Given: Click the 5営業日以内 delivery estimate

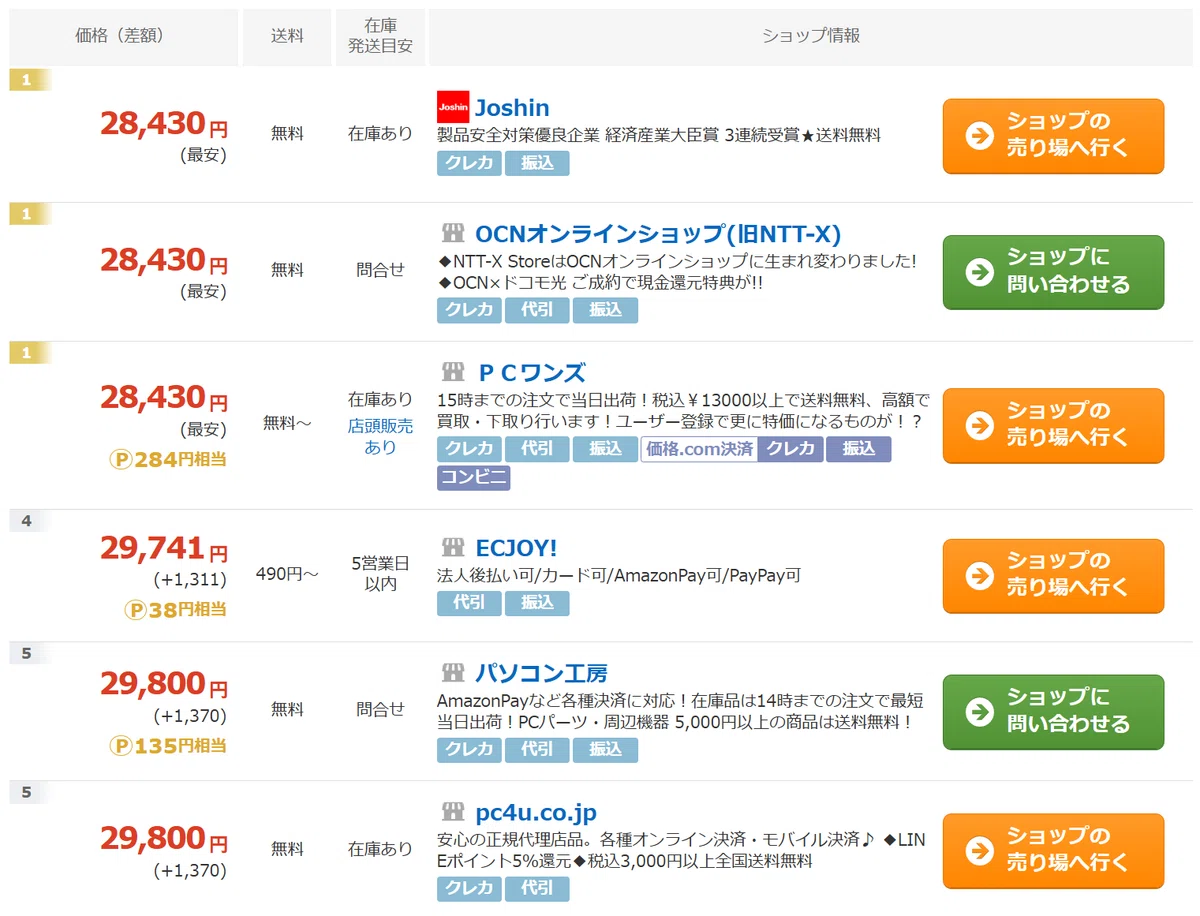Looking at the screenshot, I should pyautogui.click(x=380, y=574).
